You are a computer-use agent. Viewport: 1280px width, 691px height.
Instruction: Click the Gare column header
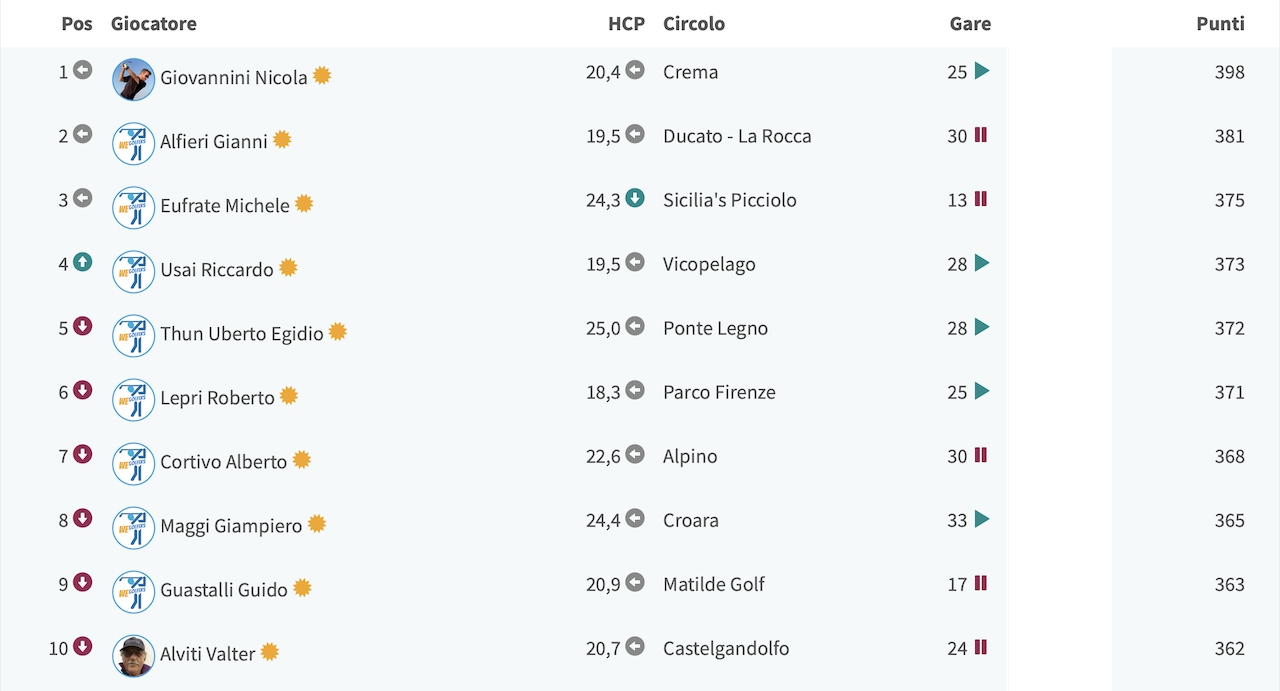970,23
